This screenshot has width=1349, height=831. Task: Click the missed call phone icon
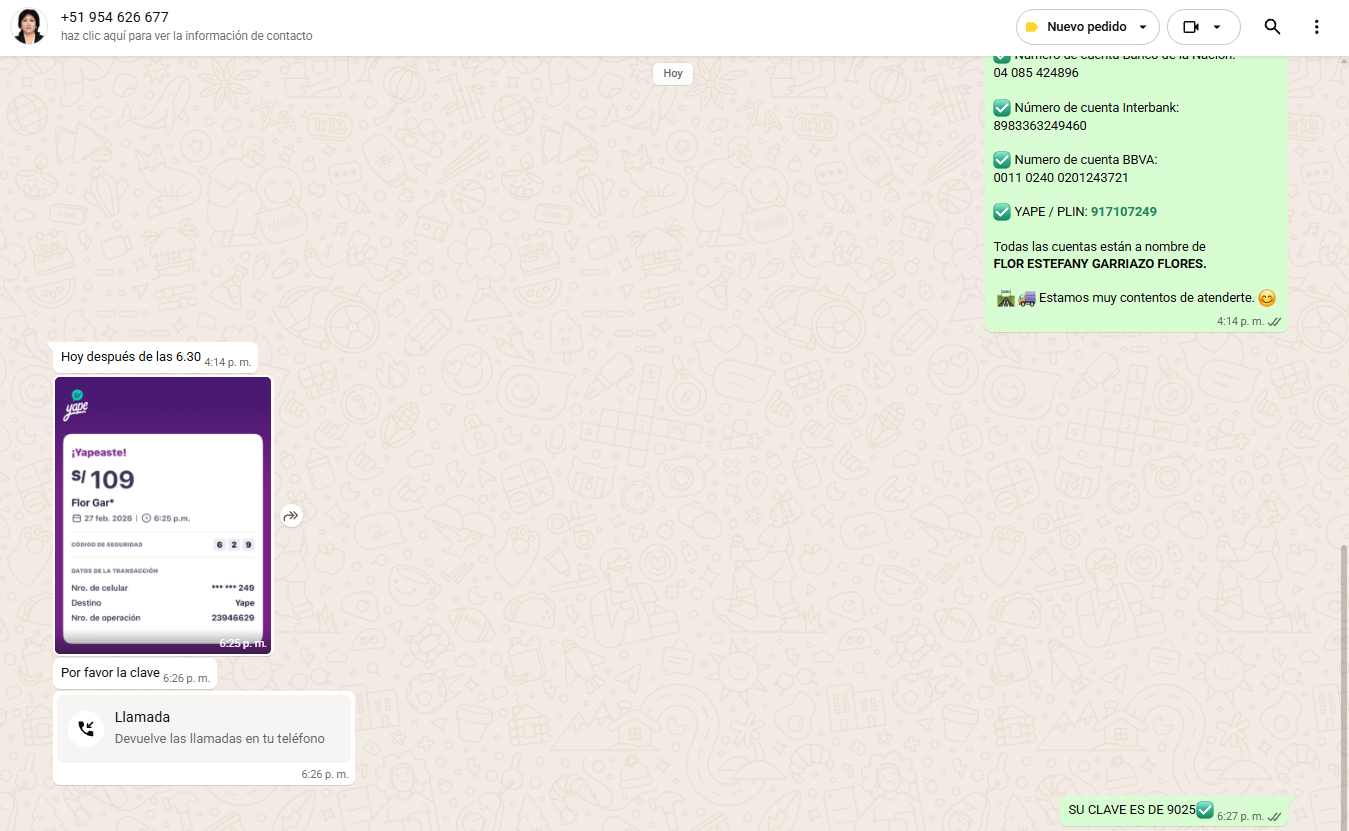tap(86, 728)
